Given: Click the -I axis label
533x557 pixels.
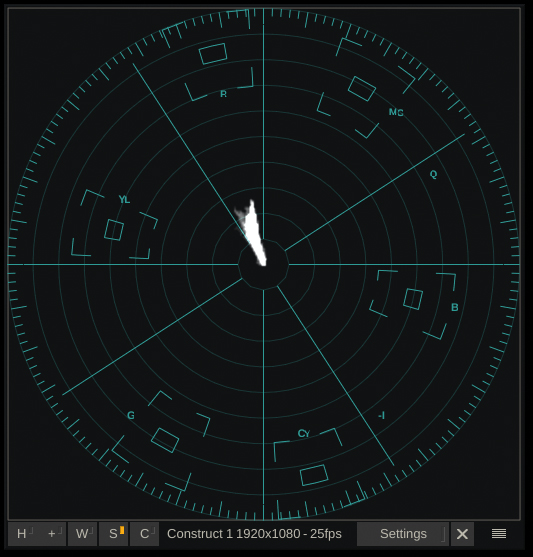Looking at the screenshot, I should click(x=382, y=415).
